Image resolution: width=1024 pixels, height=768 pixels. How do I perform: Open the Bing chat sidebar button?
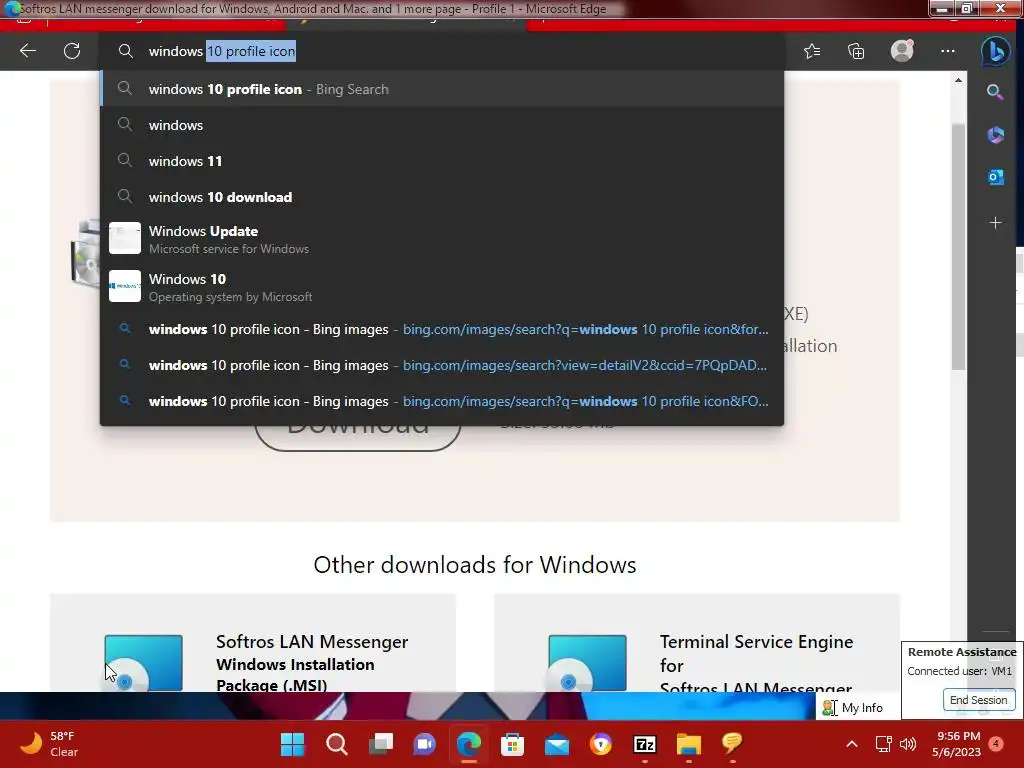pos(995,51)
